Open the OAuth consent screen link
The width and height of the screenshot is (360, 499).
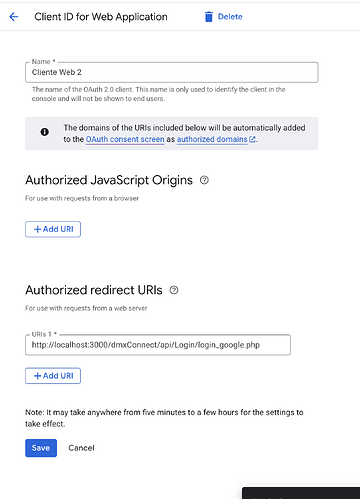[125, 139]
